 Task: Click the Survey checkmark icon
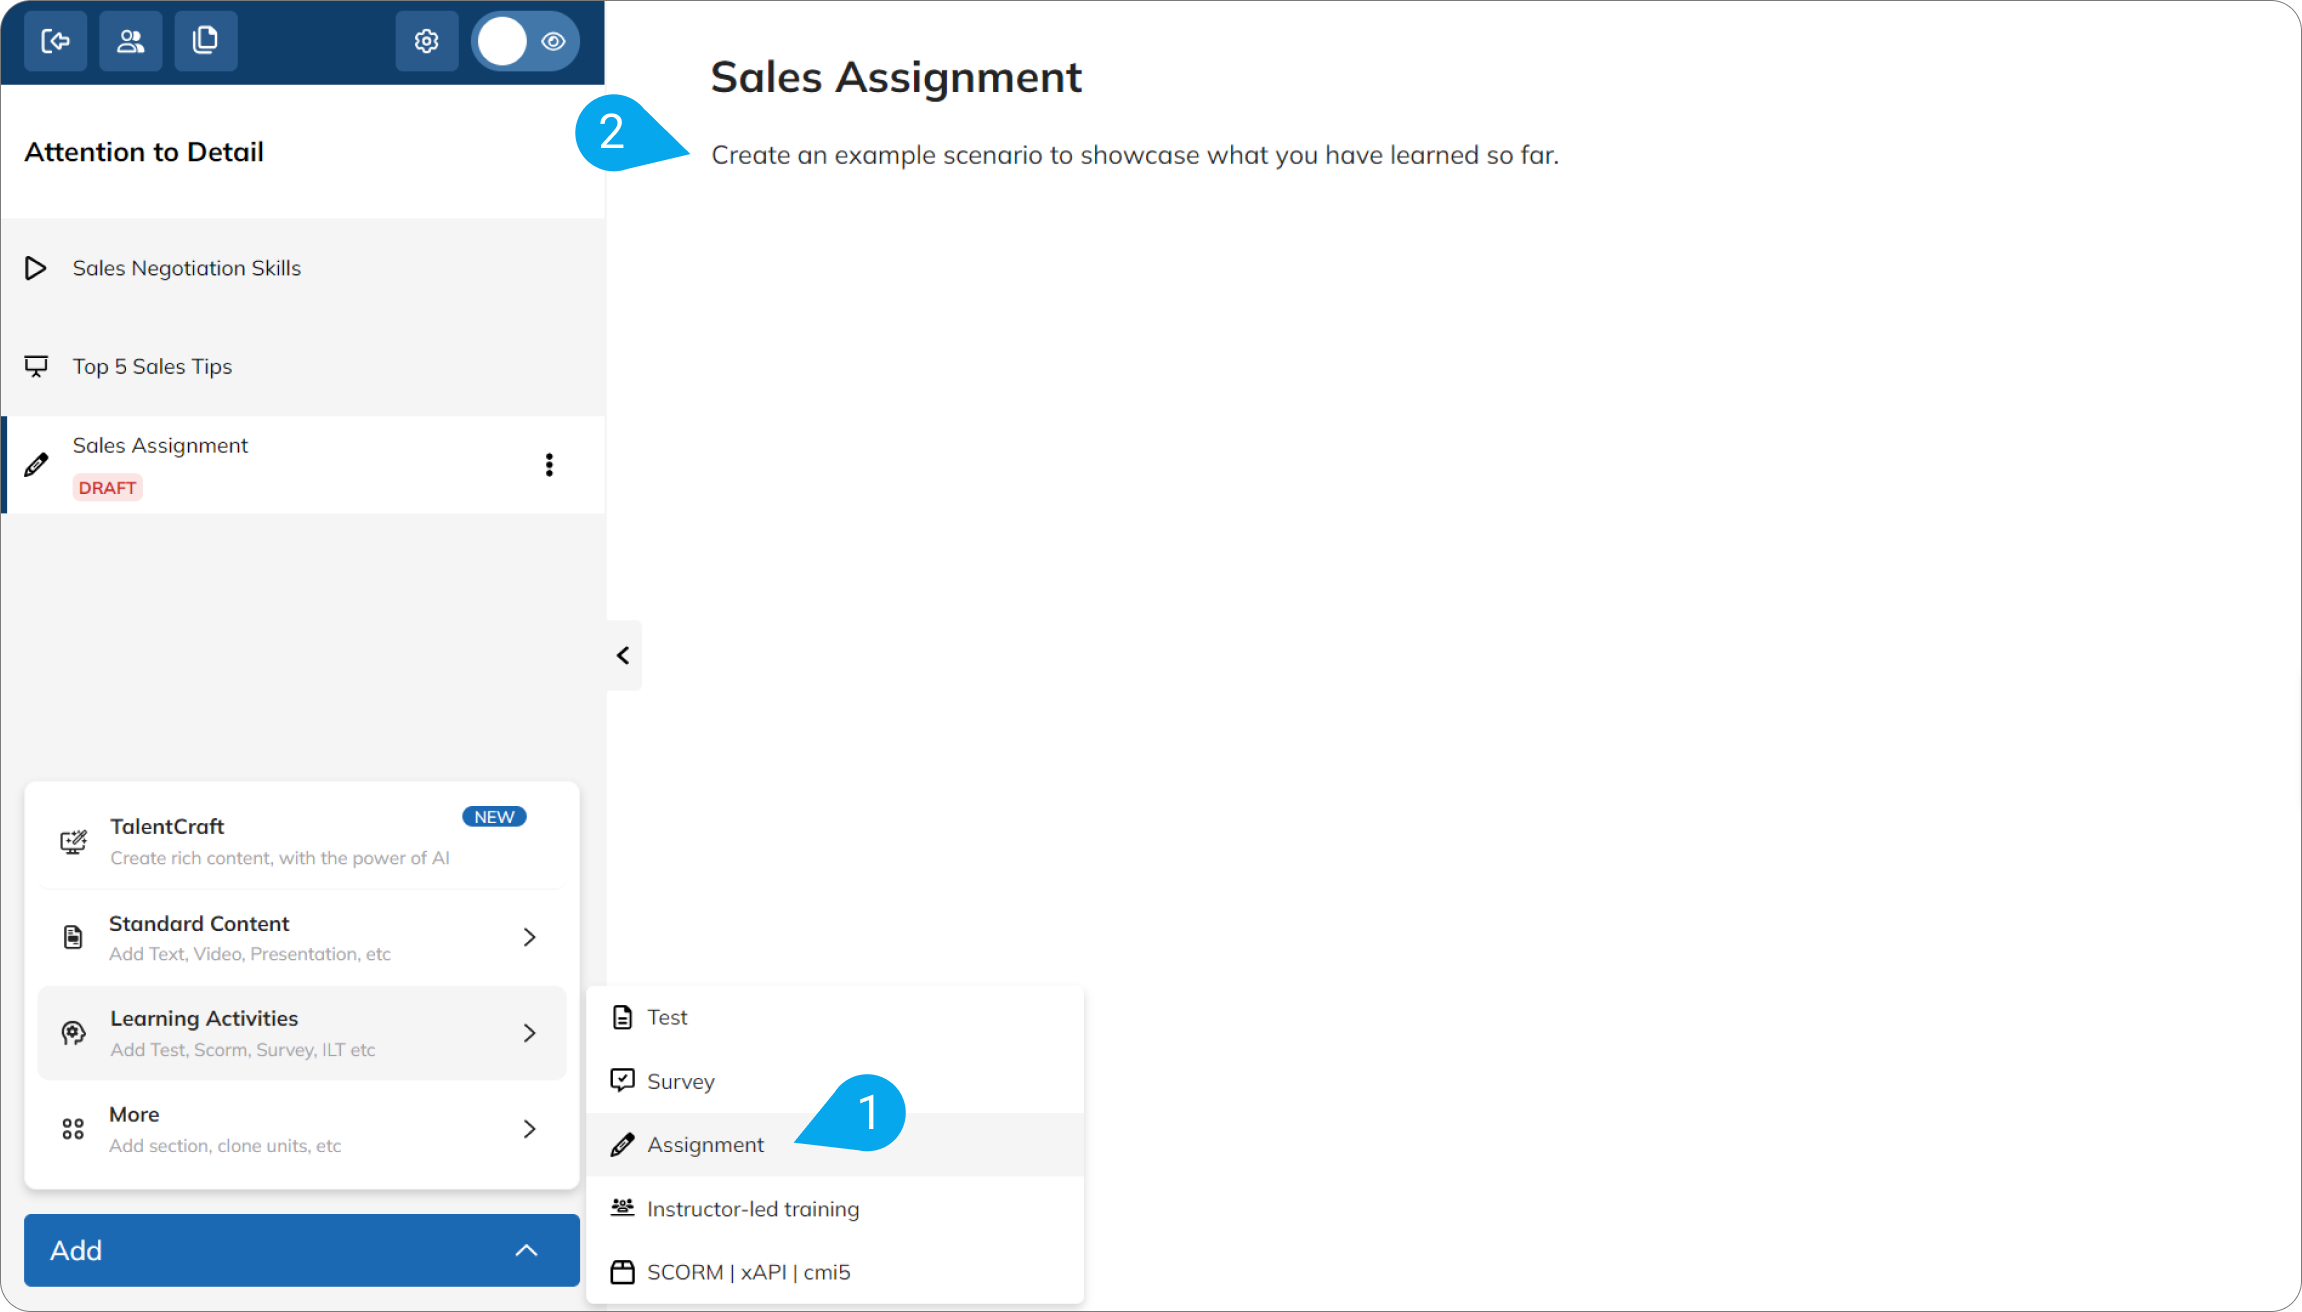tap(622, 1080)
